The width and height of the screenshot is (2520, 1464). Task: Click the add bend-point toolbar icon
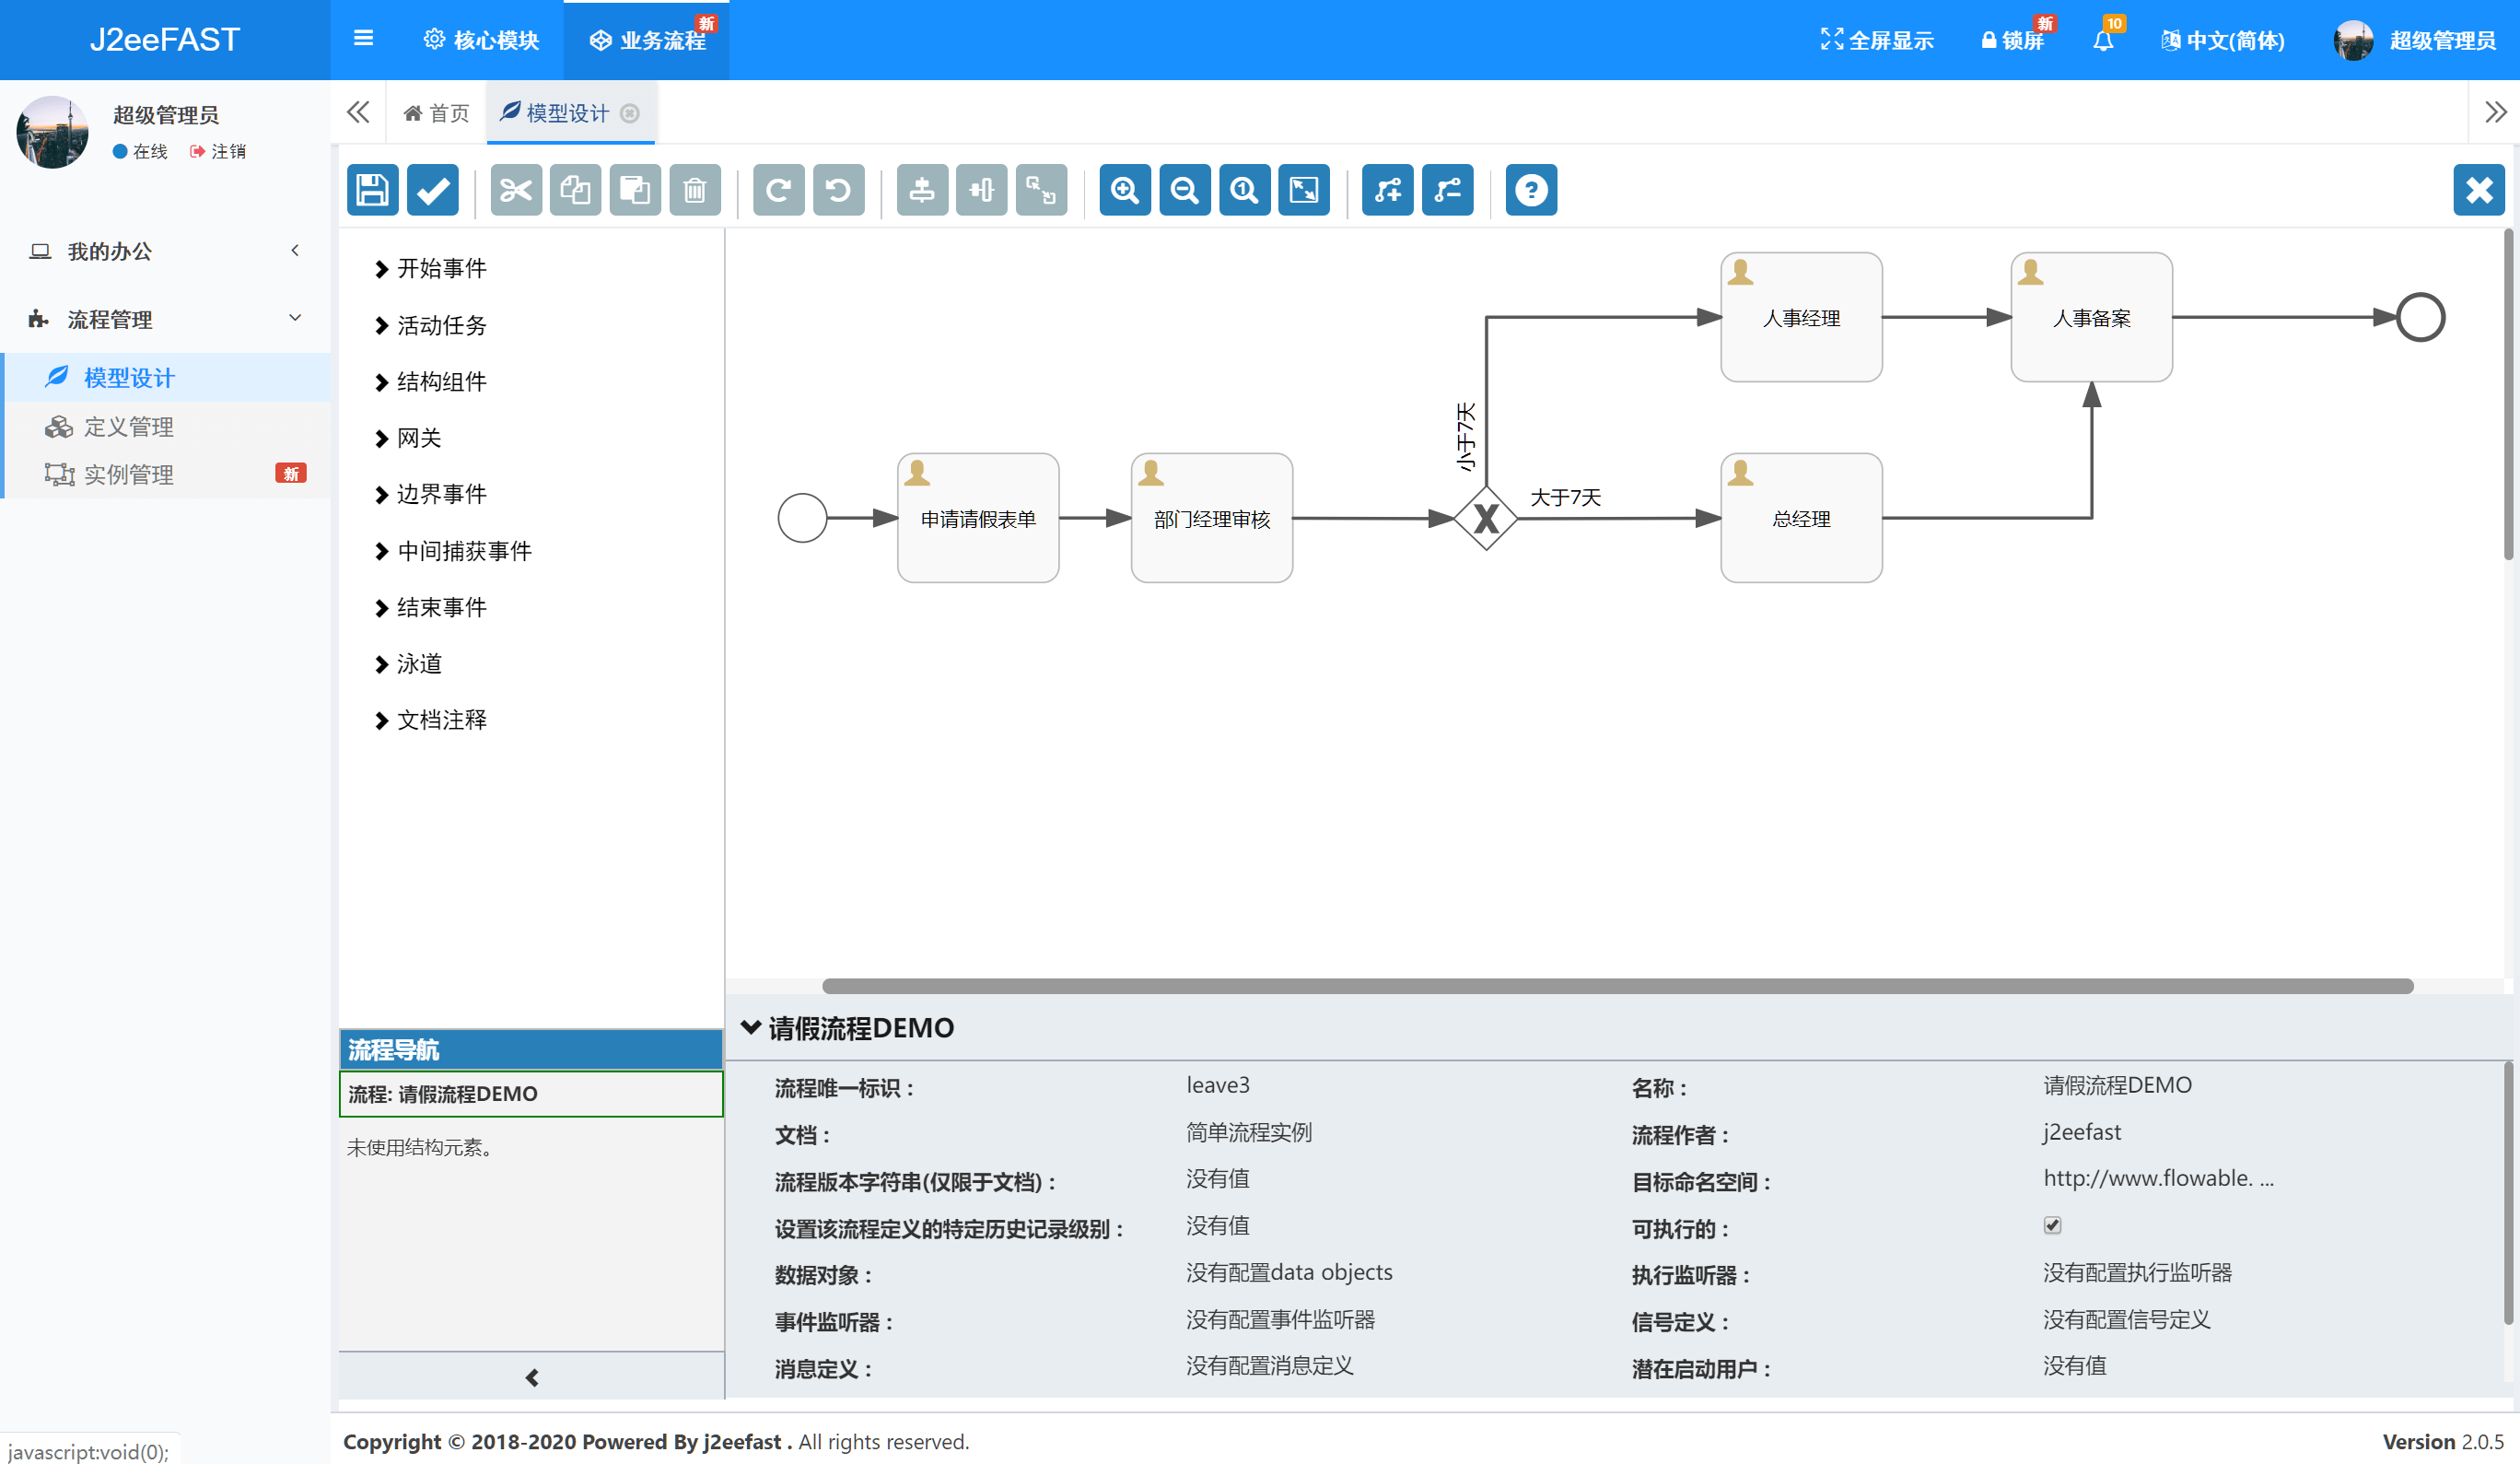(x=1387, y=190)
